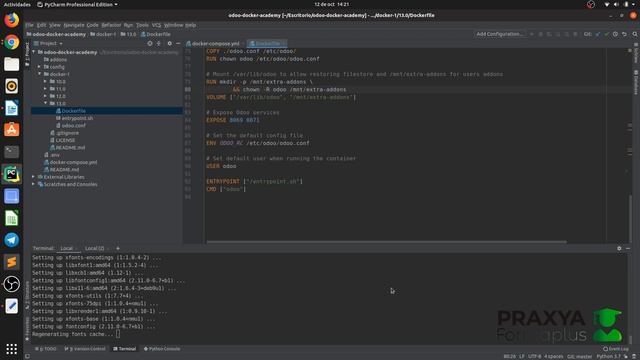Click Python 3.7 interpreter in status bar

[x=608, y=356]
